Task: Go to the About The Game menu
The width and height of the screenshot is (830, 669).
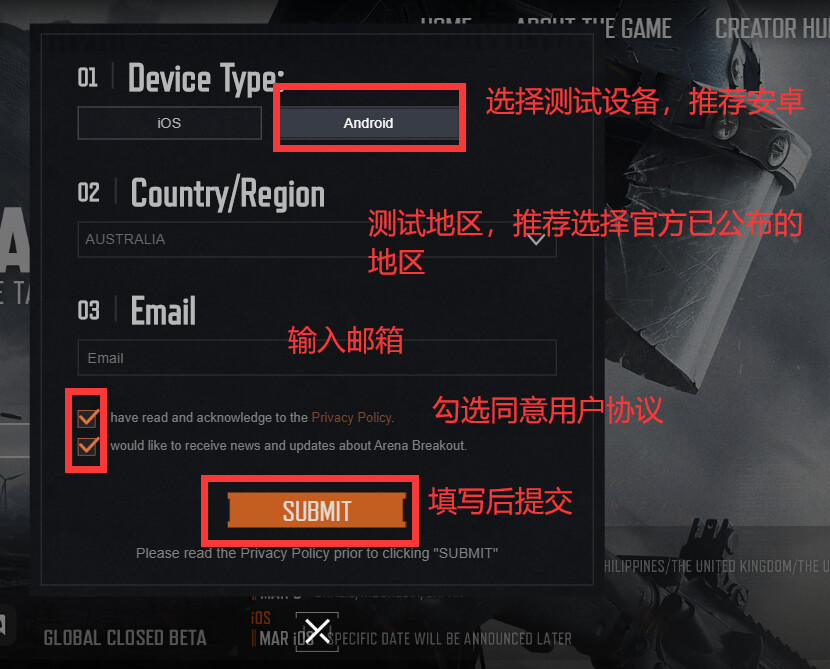Action: [593, 28]
